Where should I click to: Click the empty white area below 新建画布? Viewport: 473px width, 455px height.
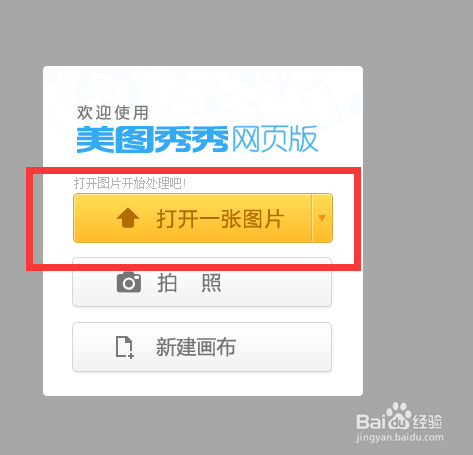tap(203, 384)
